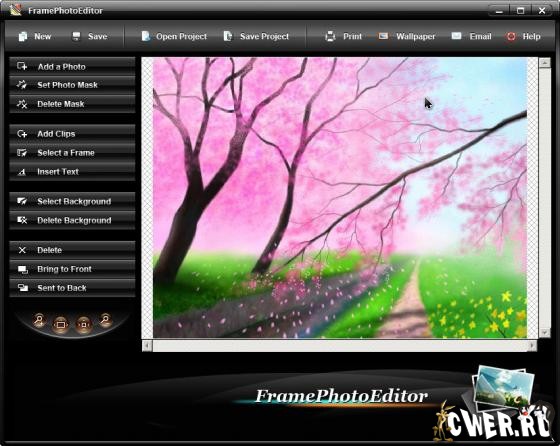Click the actual-size orb icon

(83, 324)
